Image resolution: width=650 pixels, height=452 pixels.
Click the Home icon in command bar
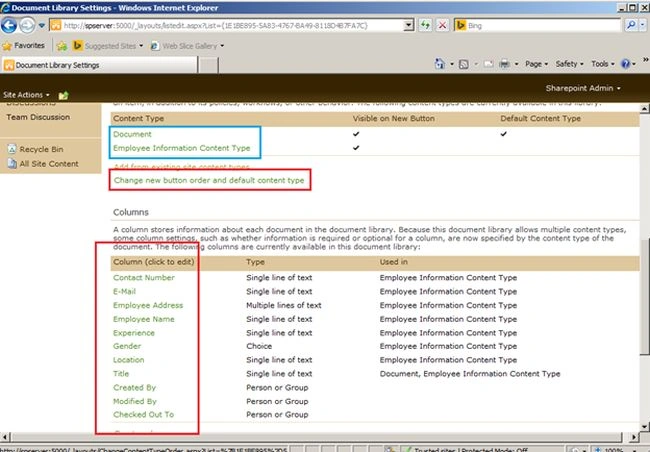(439, 64)
